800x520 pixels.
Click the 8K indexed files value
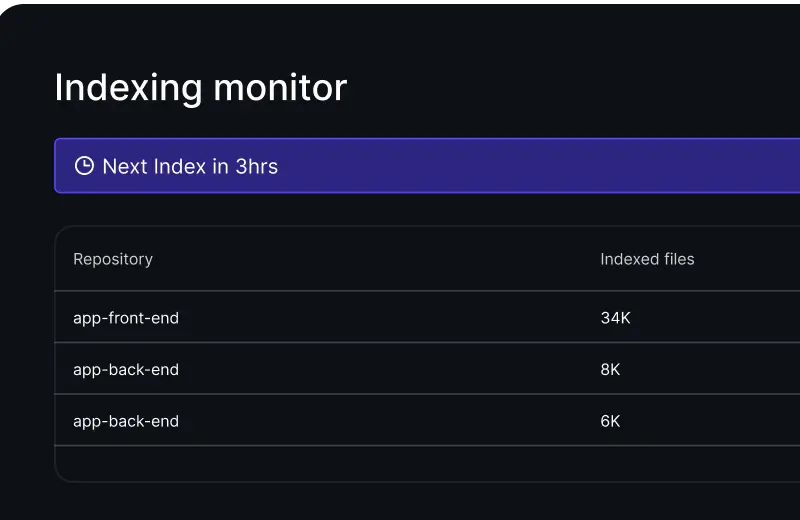[610, 370]
